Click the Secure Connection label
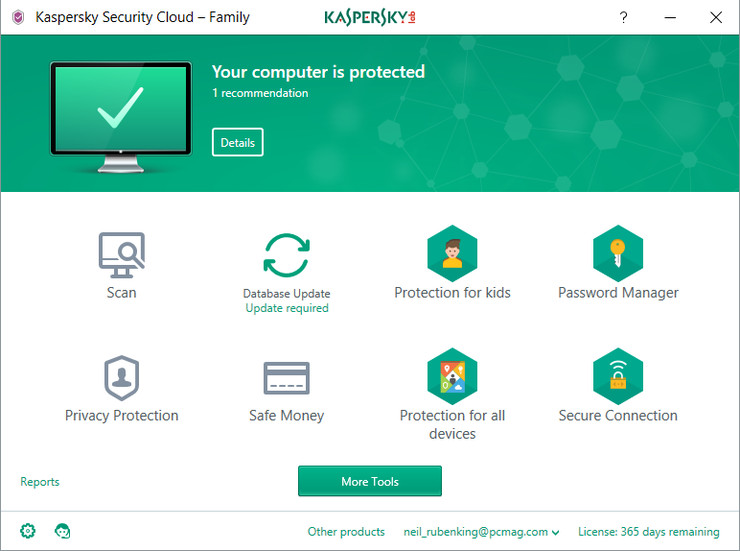This screenshot has width=740, height=551. 618,415
